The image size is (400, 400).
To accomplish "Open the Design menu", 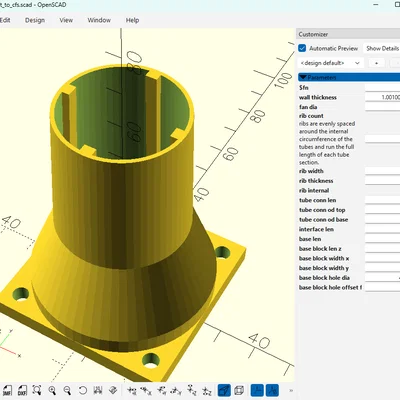I will tap(35, 20).
